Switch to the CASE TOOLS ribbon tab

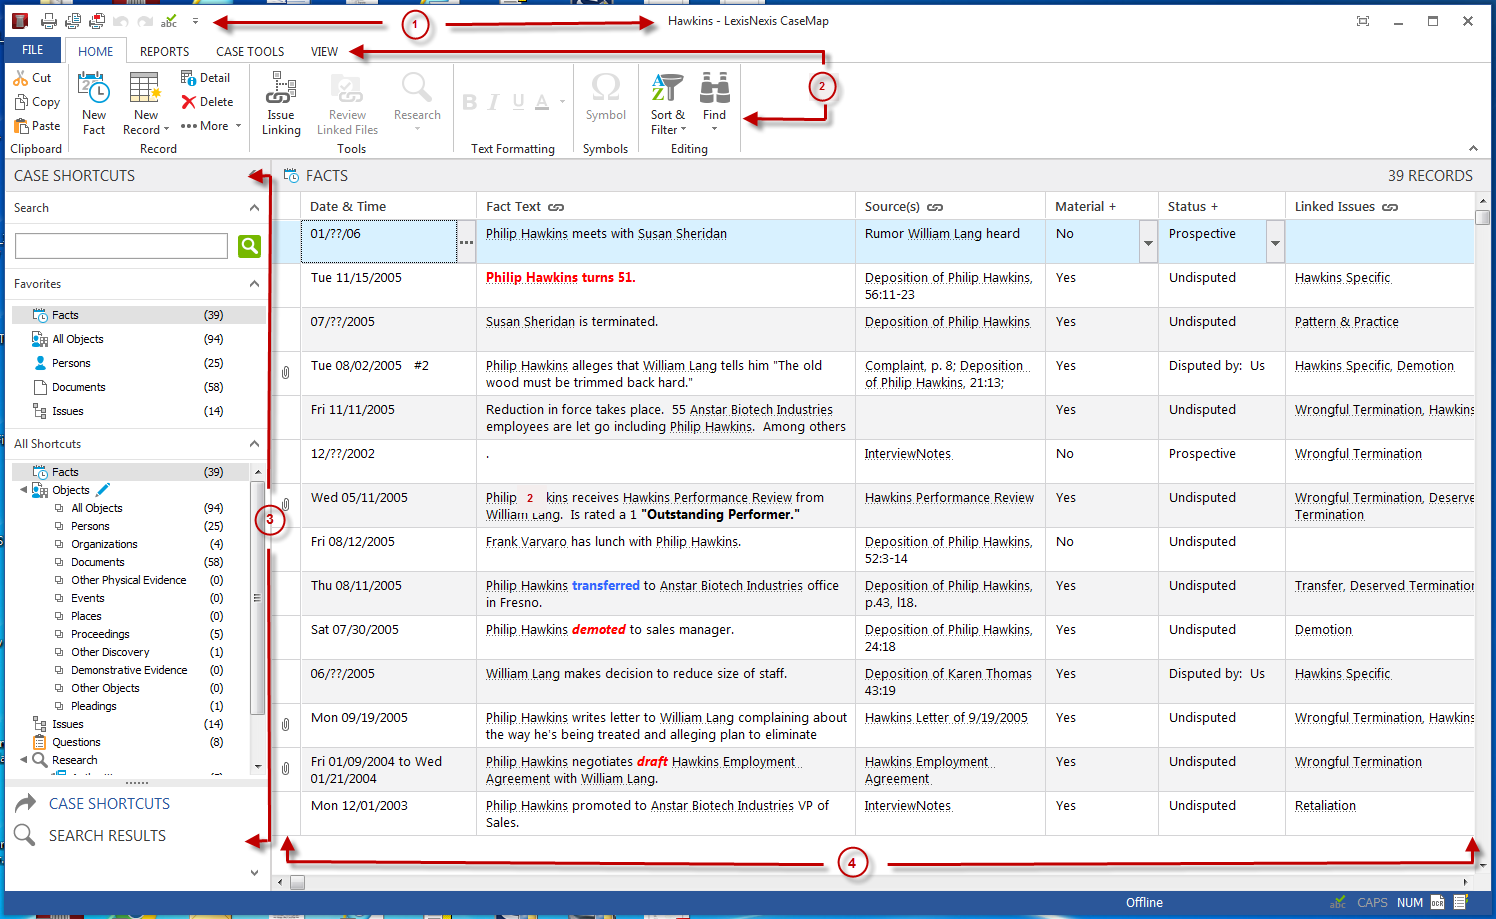(x=250, y=51)
